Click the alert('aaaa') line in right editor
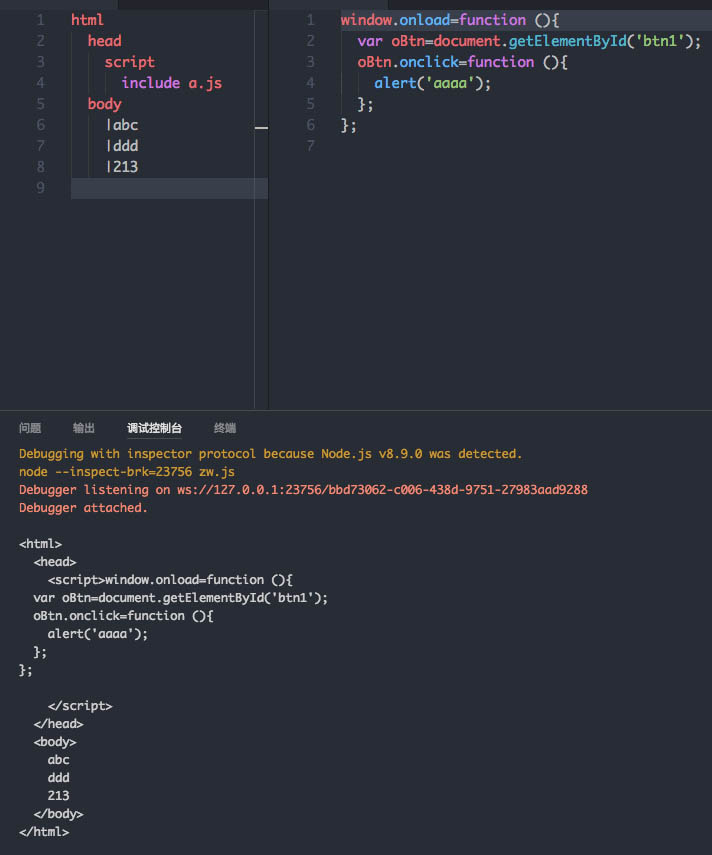Image resolution: width=712 pixels, height=855 pixels. [433, 83]
